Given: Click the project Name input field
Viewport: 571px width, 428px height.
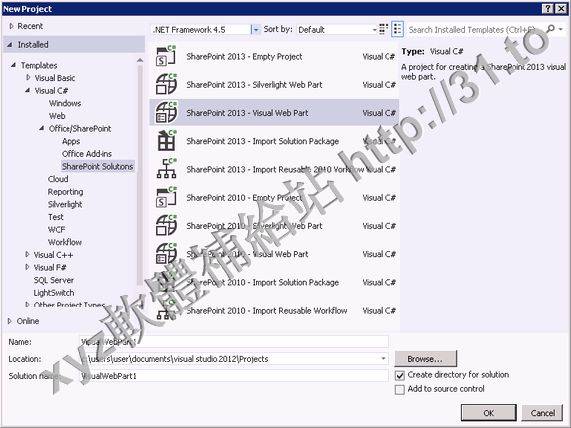Looking at the screenshot, I should [234, 342].
